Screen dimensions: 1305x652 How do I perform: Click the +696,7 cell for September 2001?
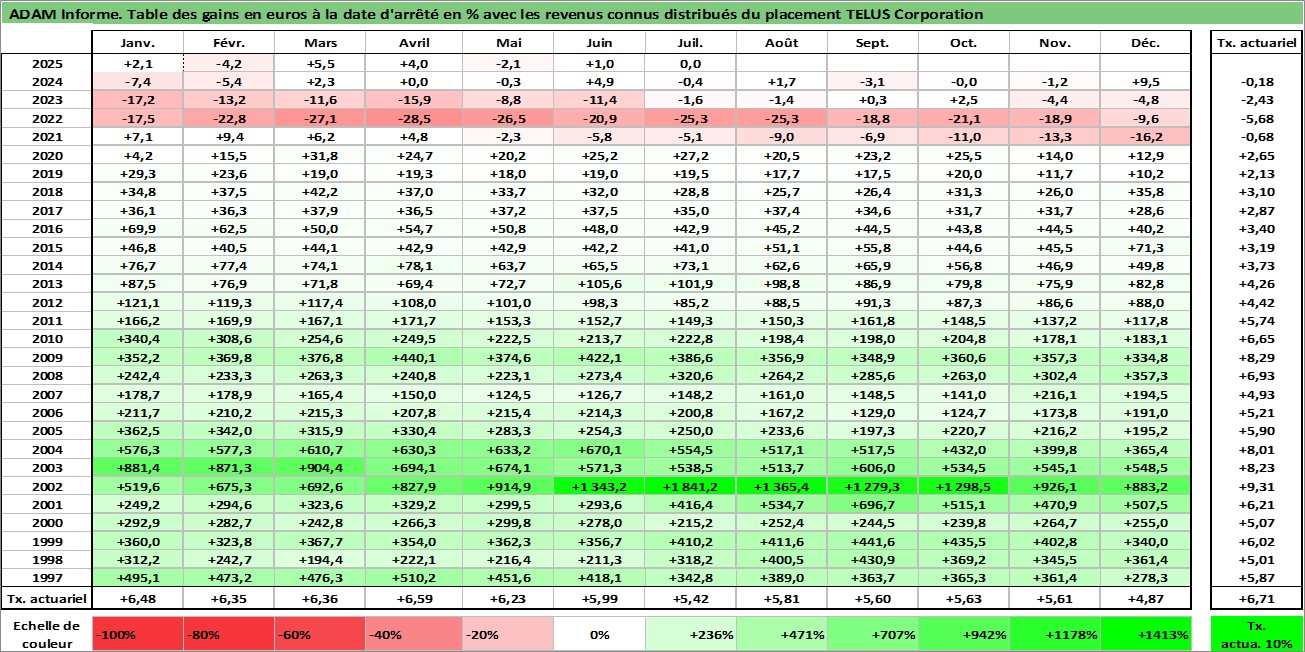(873, 505)
